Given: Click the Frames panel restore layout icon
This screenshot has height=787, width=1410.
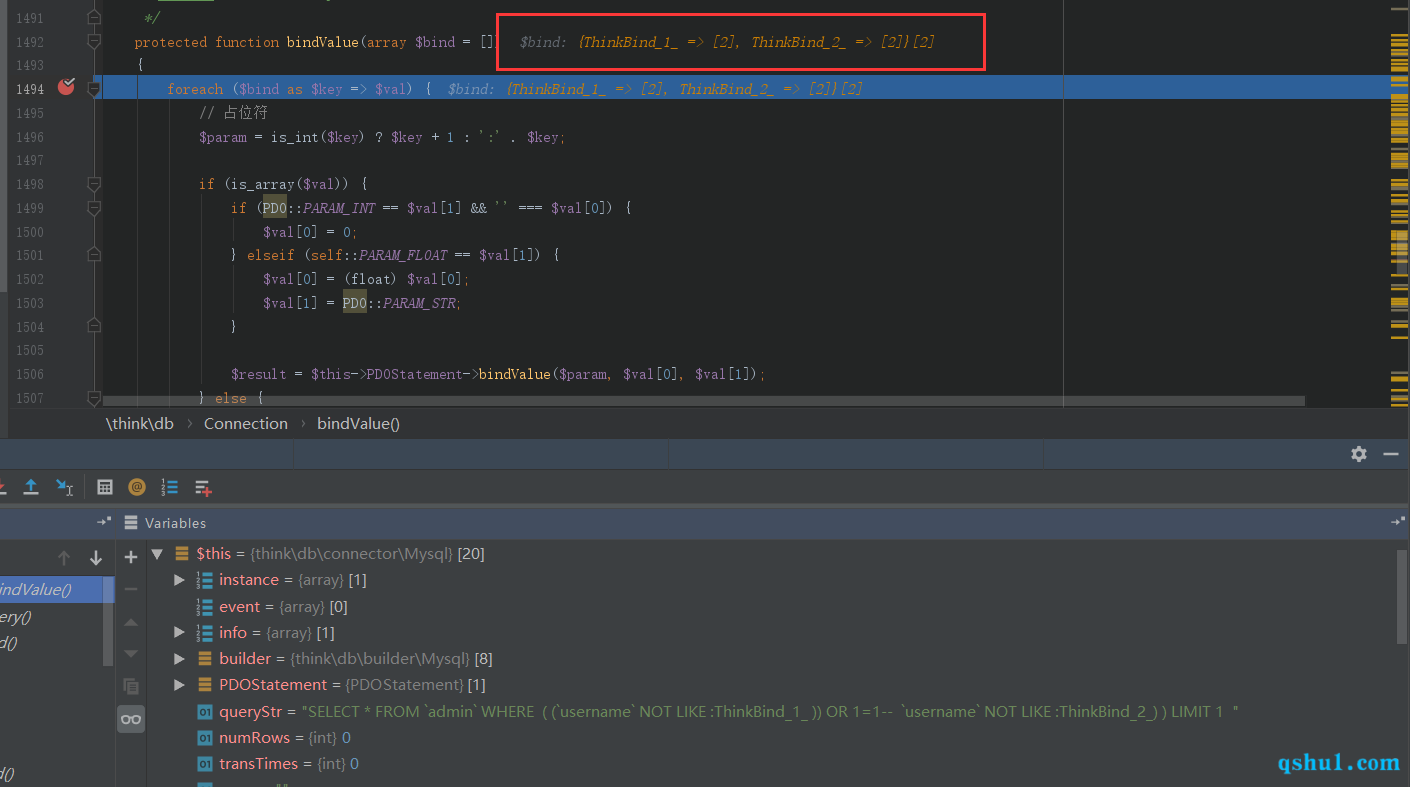Looking at the screenshot, I should (103, 522).
